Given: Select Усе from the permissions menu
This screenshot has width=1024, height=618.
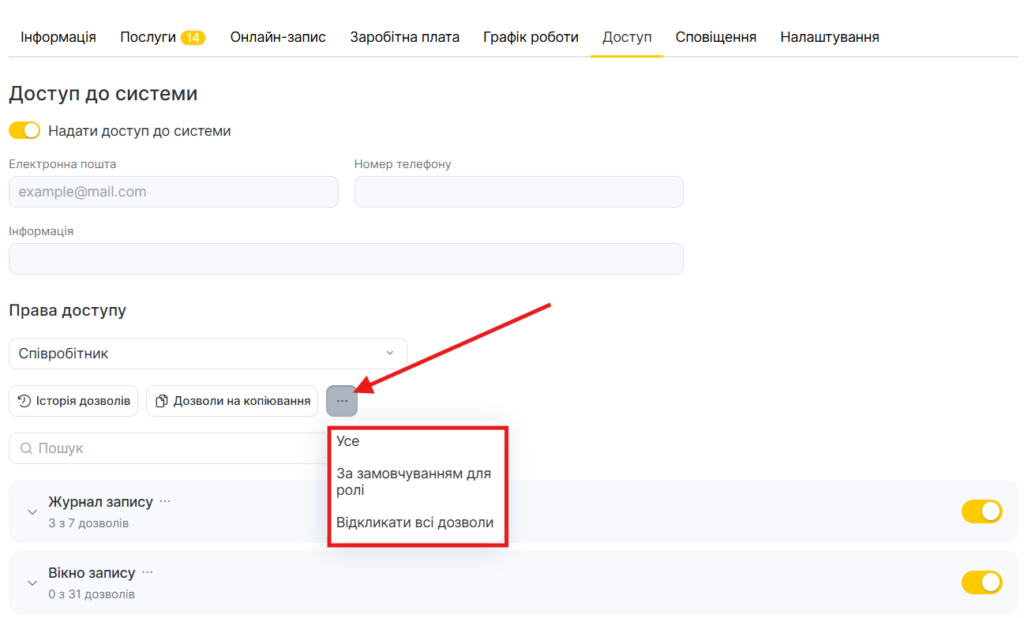Looking at the screenshot, I should pyautogui.click(x=348, y=441).
